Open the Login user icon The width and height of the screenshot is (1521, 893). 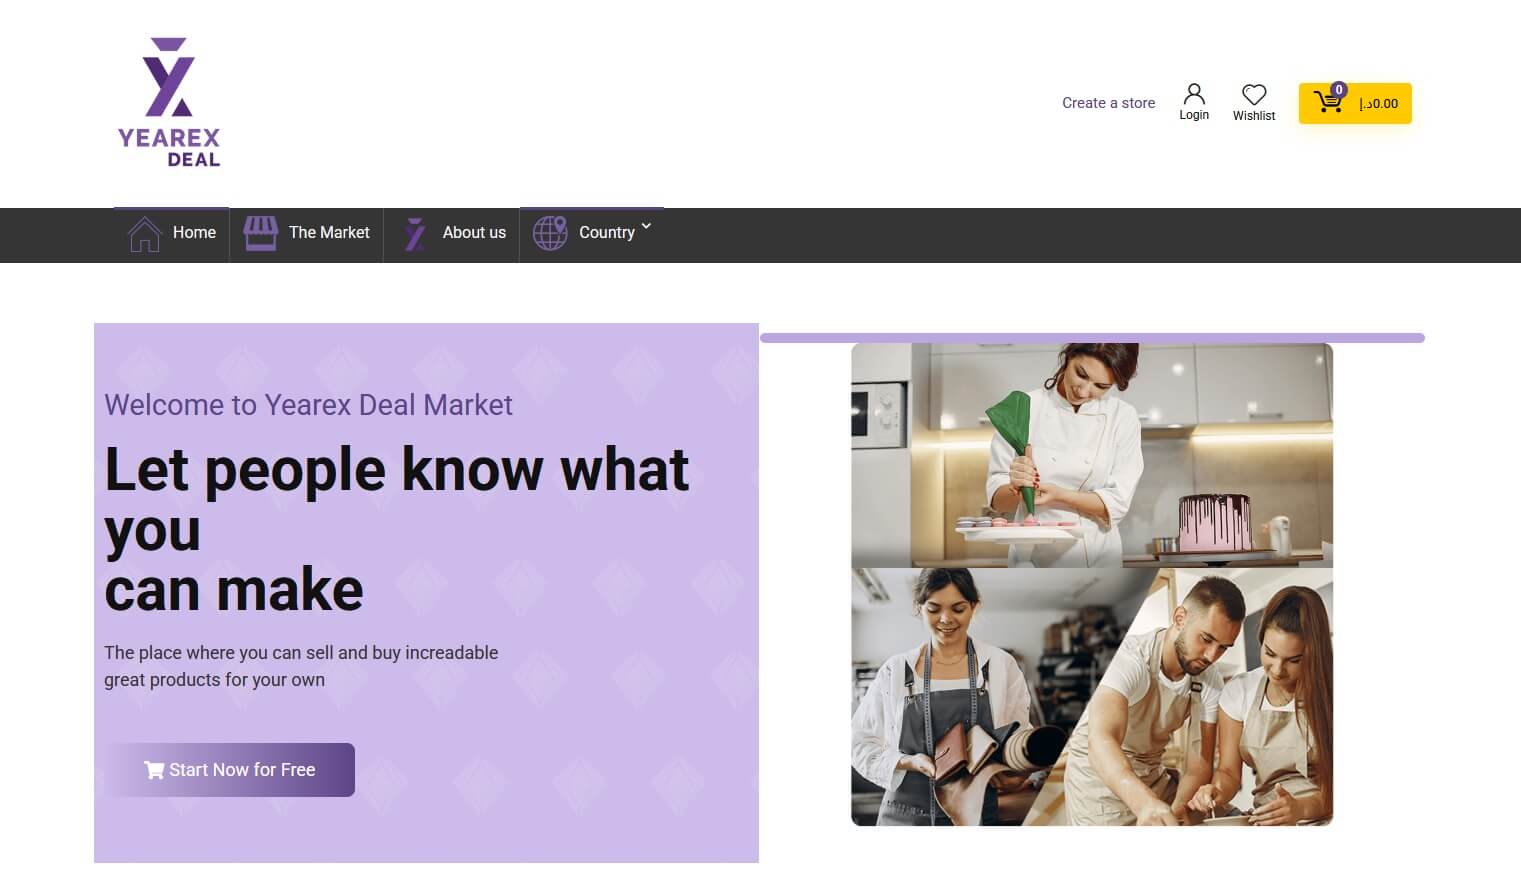(x=1194, y=94)
